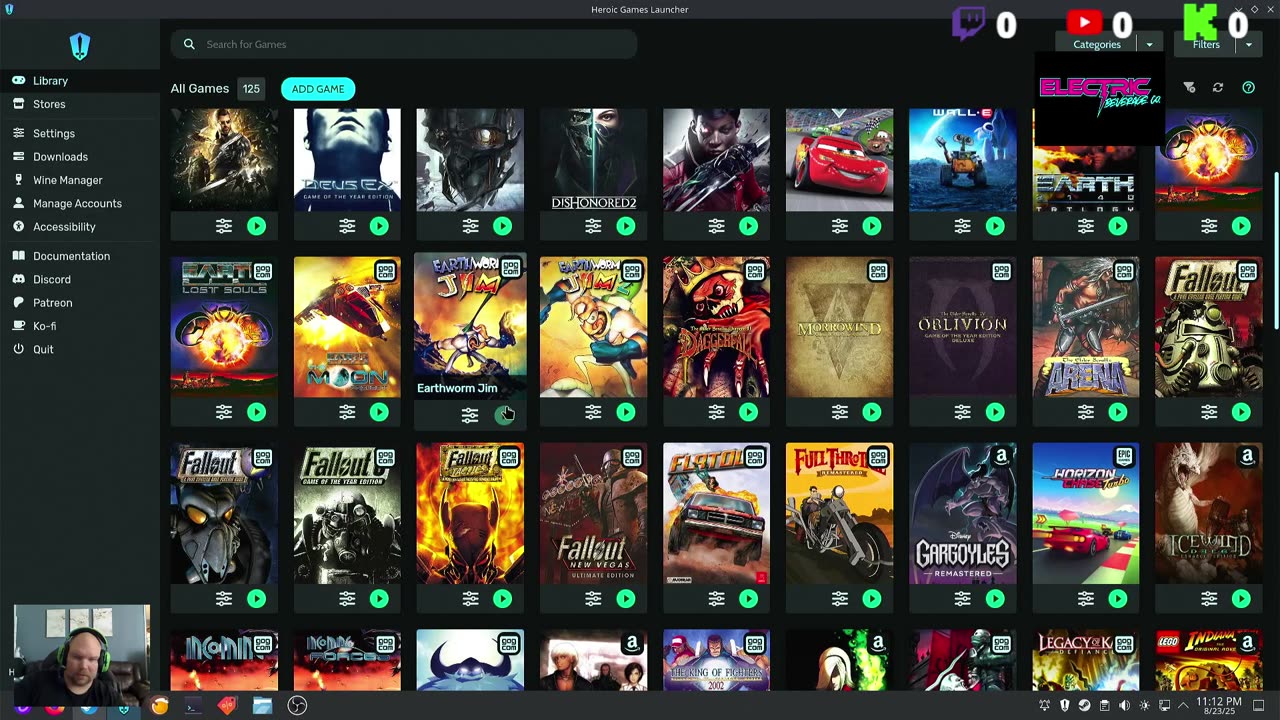Click the clear filters funnel icon
This screenshot has height=720, width=1280.
[1189, 88]
